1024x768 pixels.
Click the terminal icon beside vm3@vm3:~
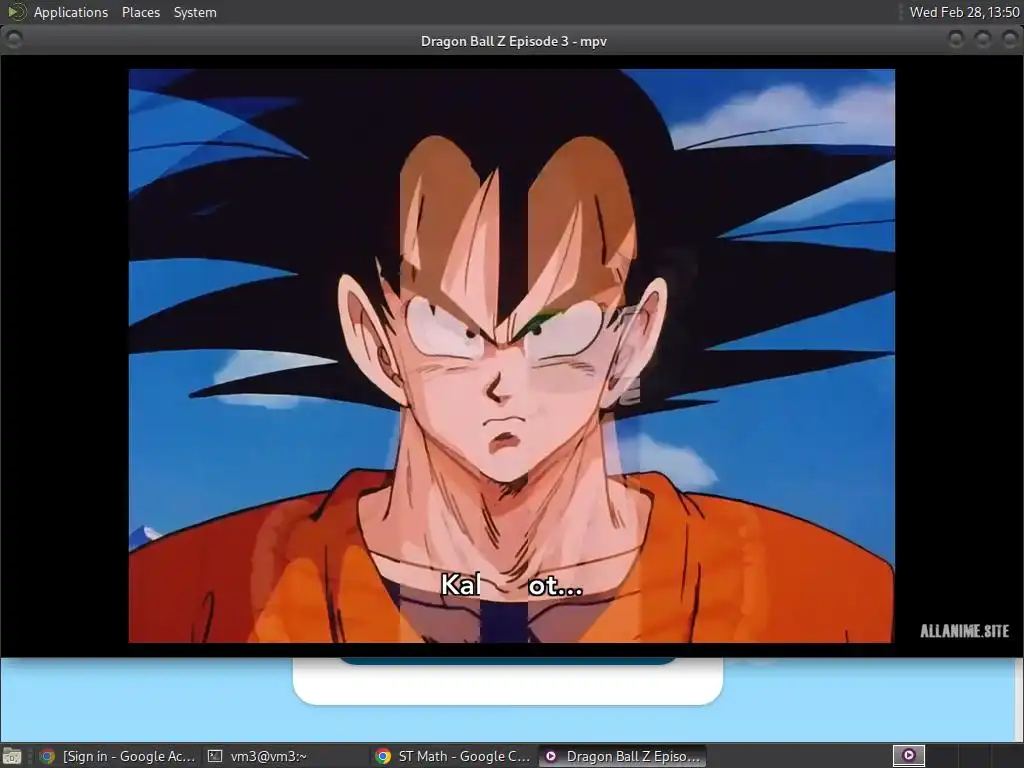pyautogui.click(x=215, y=756)
